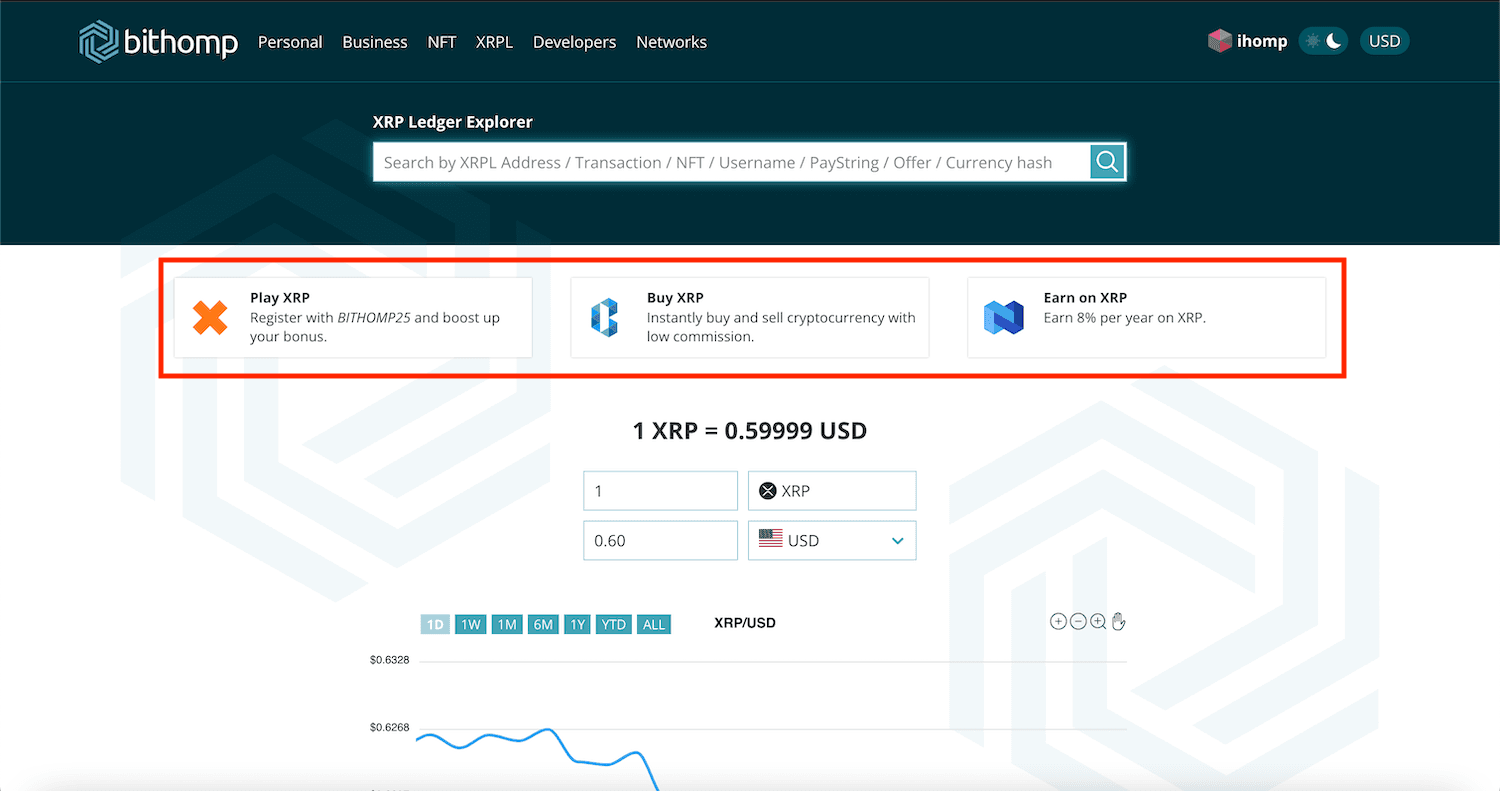
Task: Select the ALL chart range
Action: point(654,625)
